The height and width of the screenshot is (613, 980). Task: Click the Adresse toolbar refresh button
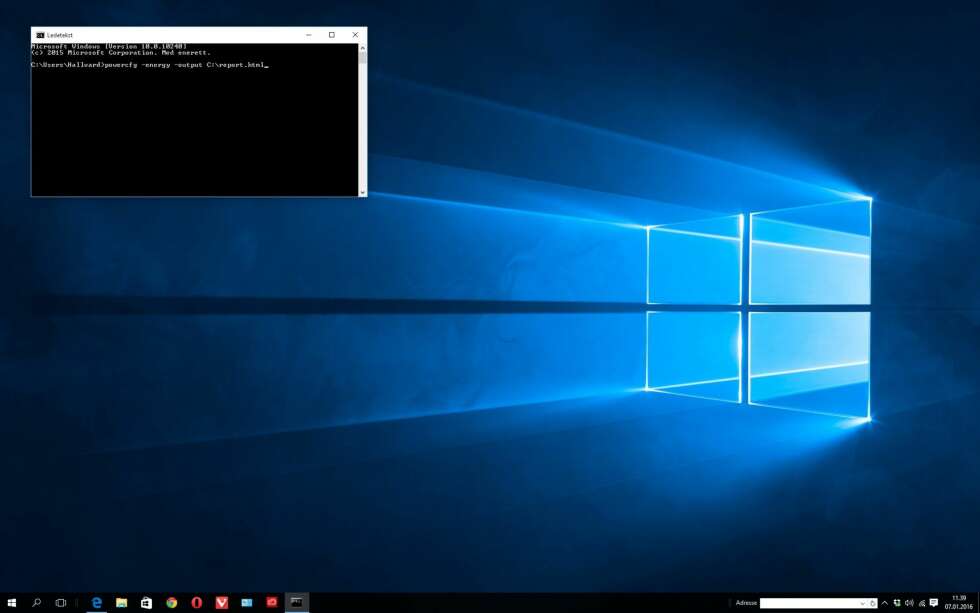[x=872, y=603]
